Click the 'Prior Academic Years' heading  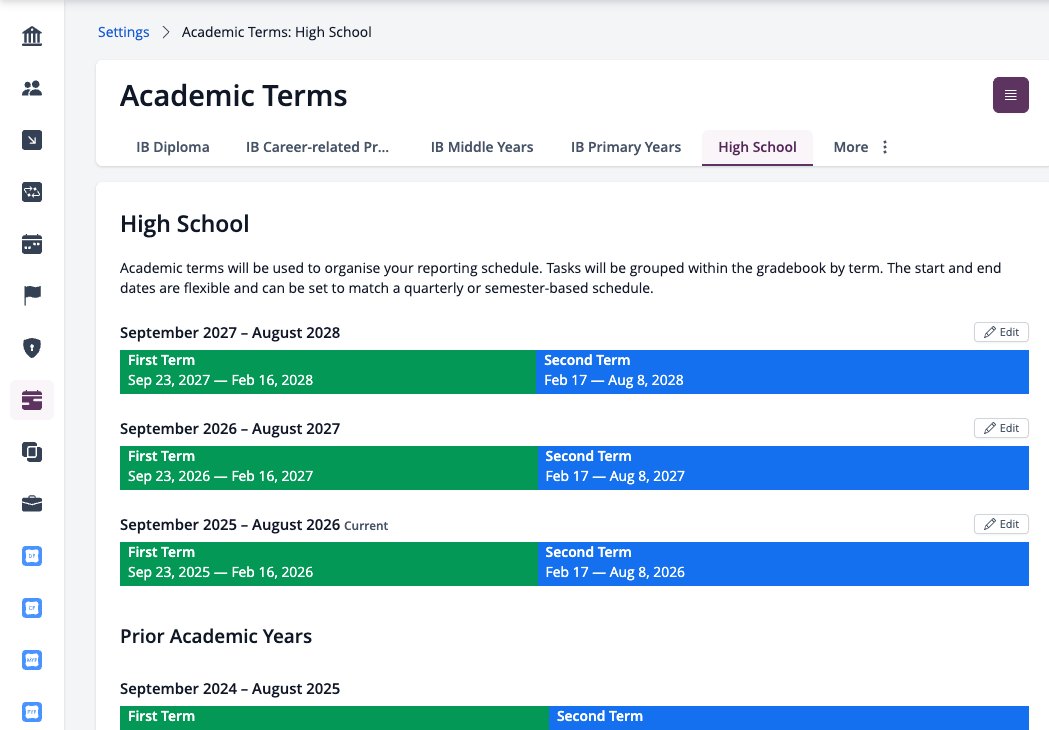pyautogui.click(x=215, y=636)
